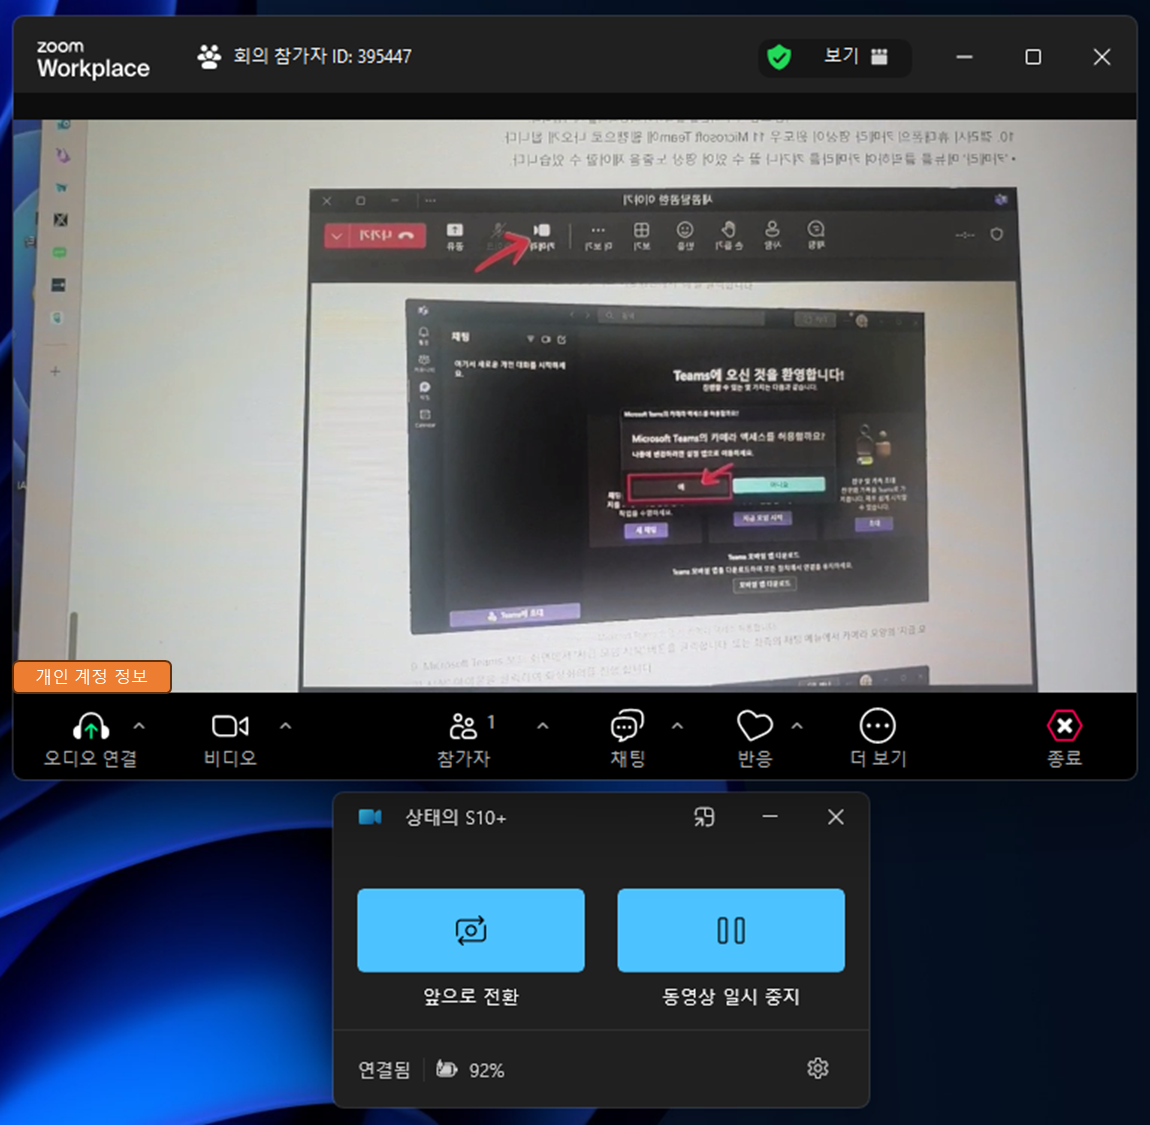
Task: Expand participants options chevron
Action: (542, 725)
